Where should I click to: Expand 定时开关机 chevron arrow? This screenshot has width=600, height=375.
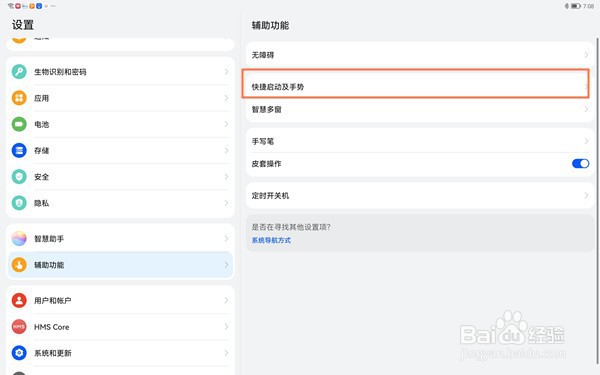[586, 196]
